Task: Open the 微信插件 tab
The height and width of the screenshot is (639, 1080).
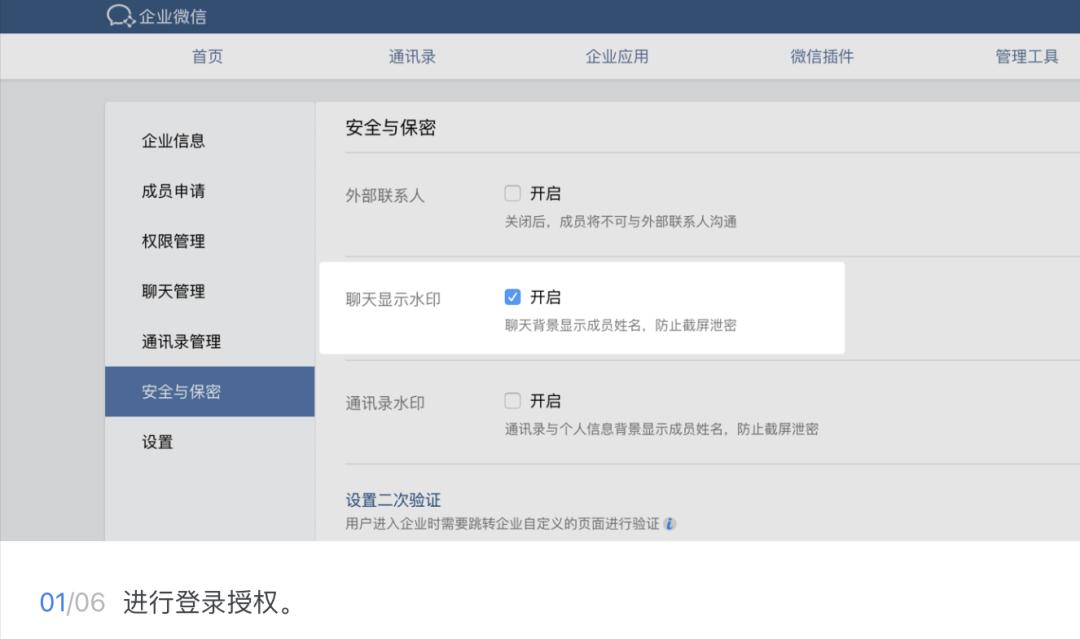Action: click(819, 56)
